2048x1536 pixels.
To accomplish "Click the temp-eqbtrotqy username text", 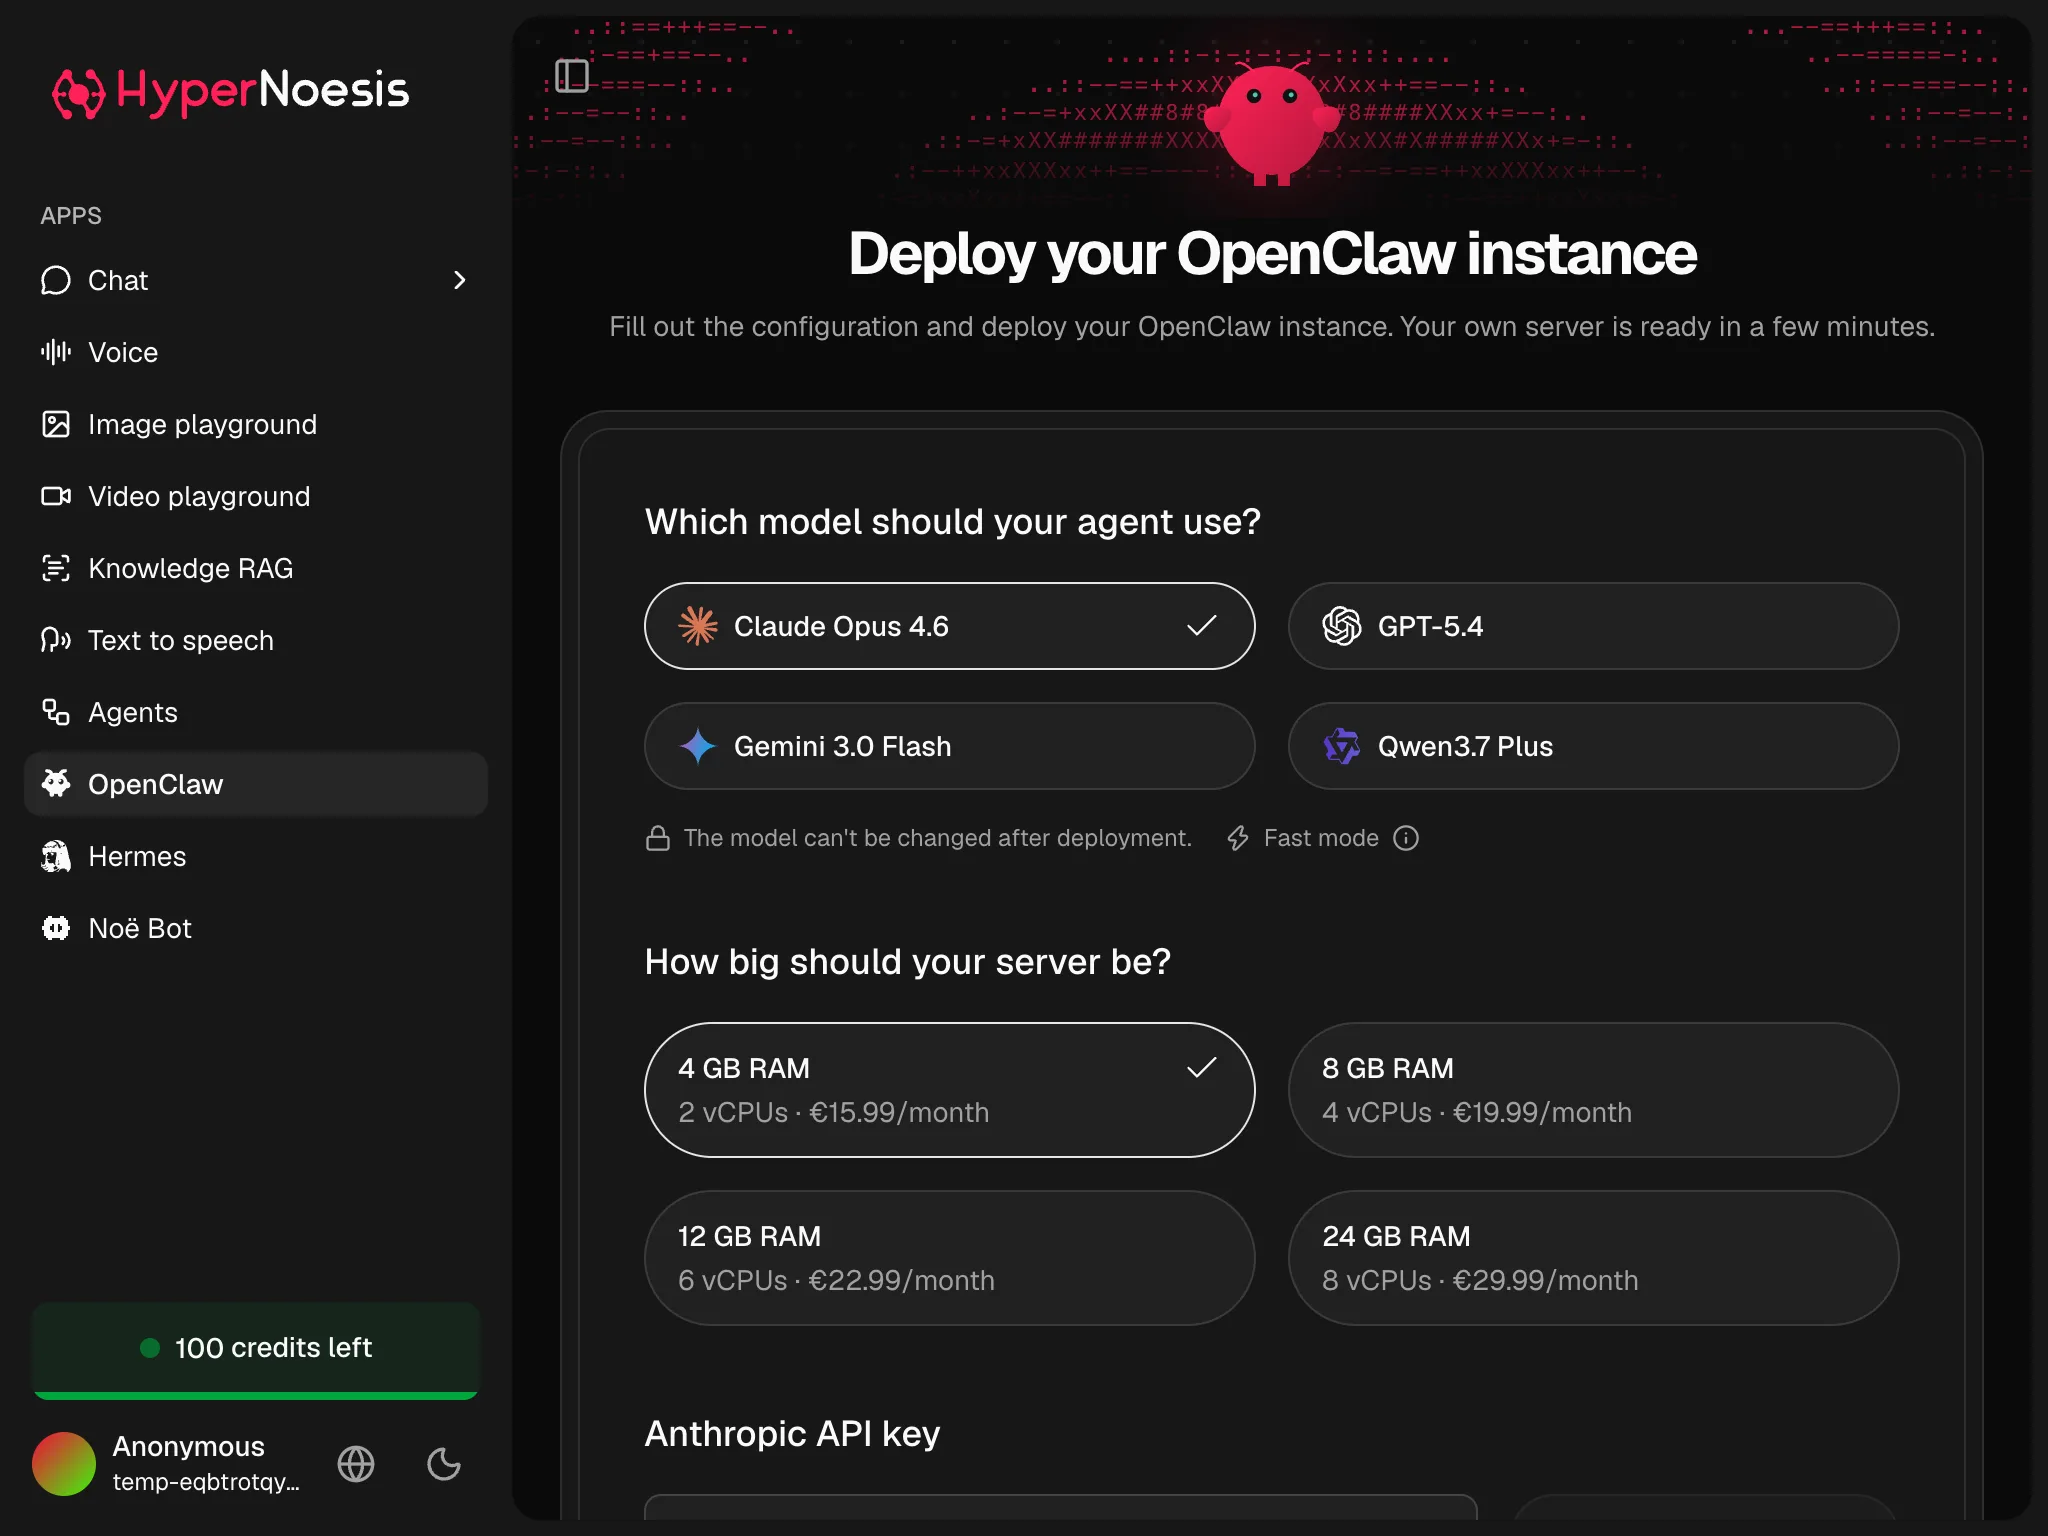I will (206, 1482).
